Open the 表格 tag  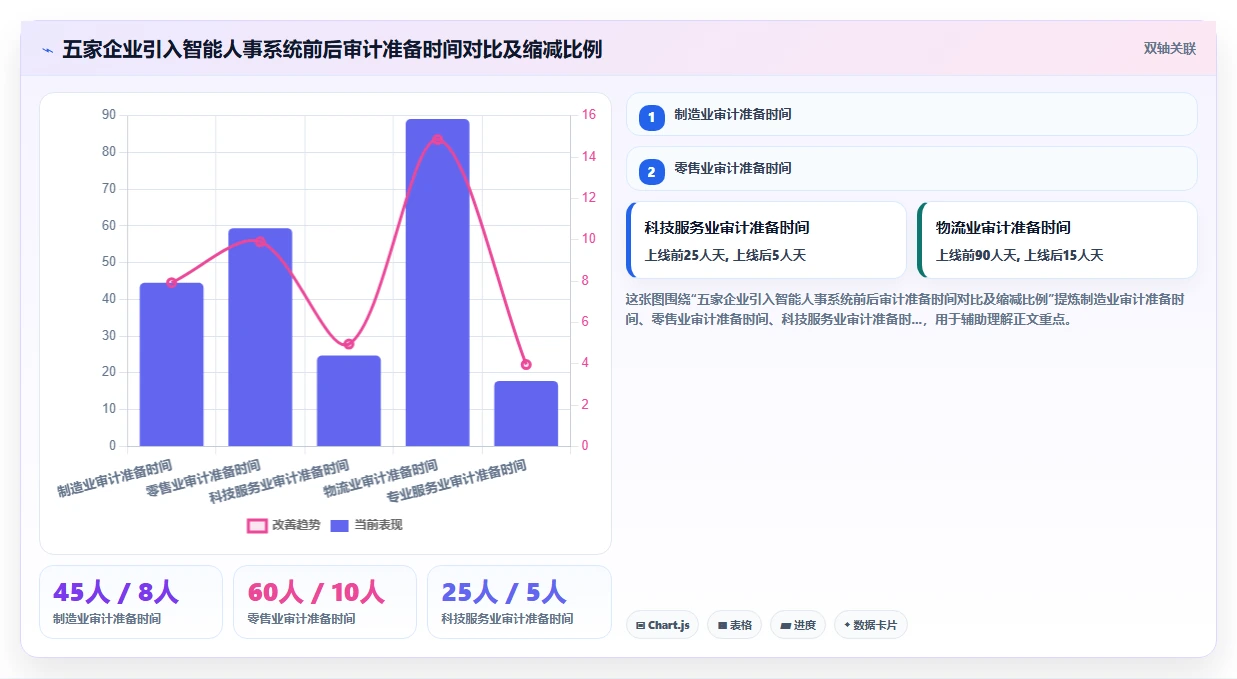point(734,625)
